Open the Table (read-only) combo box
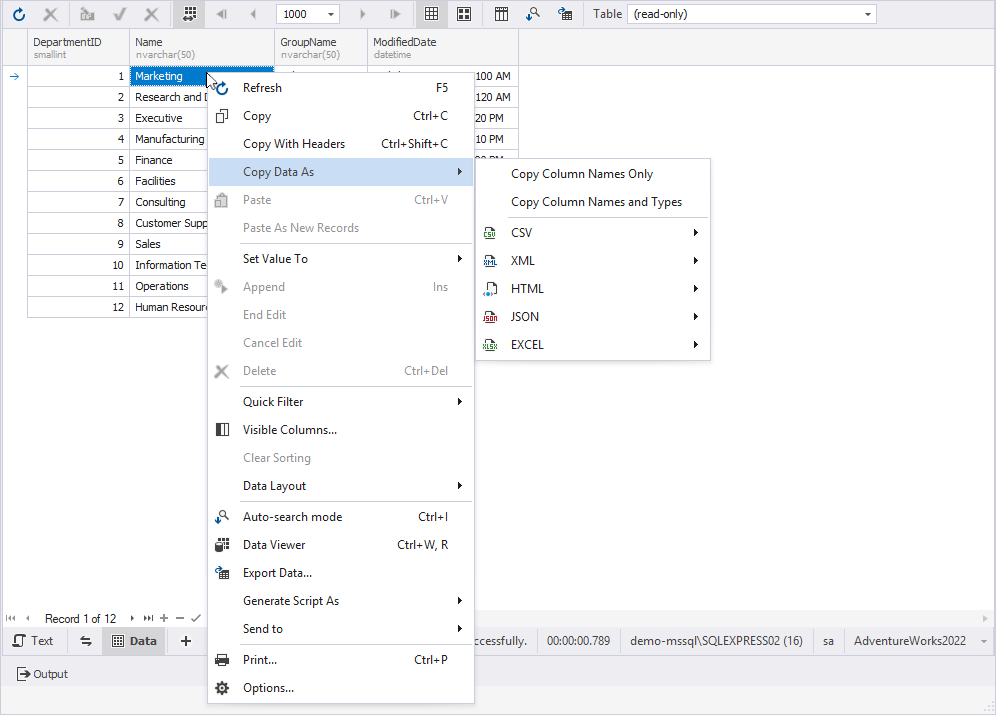This screenshot has width=996, height=715. click(x=868, y=15)
